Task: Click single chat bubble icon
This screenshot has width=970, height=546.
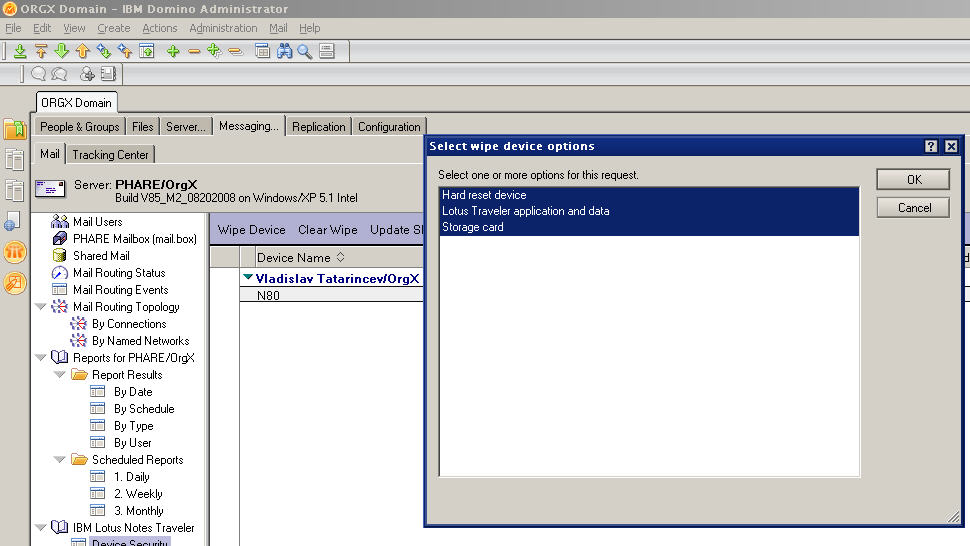Action: 38,74
